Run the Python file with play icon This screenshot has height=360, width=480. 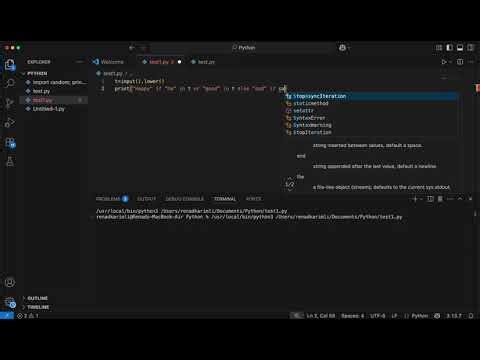tap(444, 62)
